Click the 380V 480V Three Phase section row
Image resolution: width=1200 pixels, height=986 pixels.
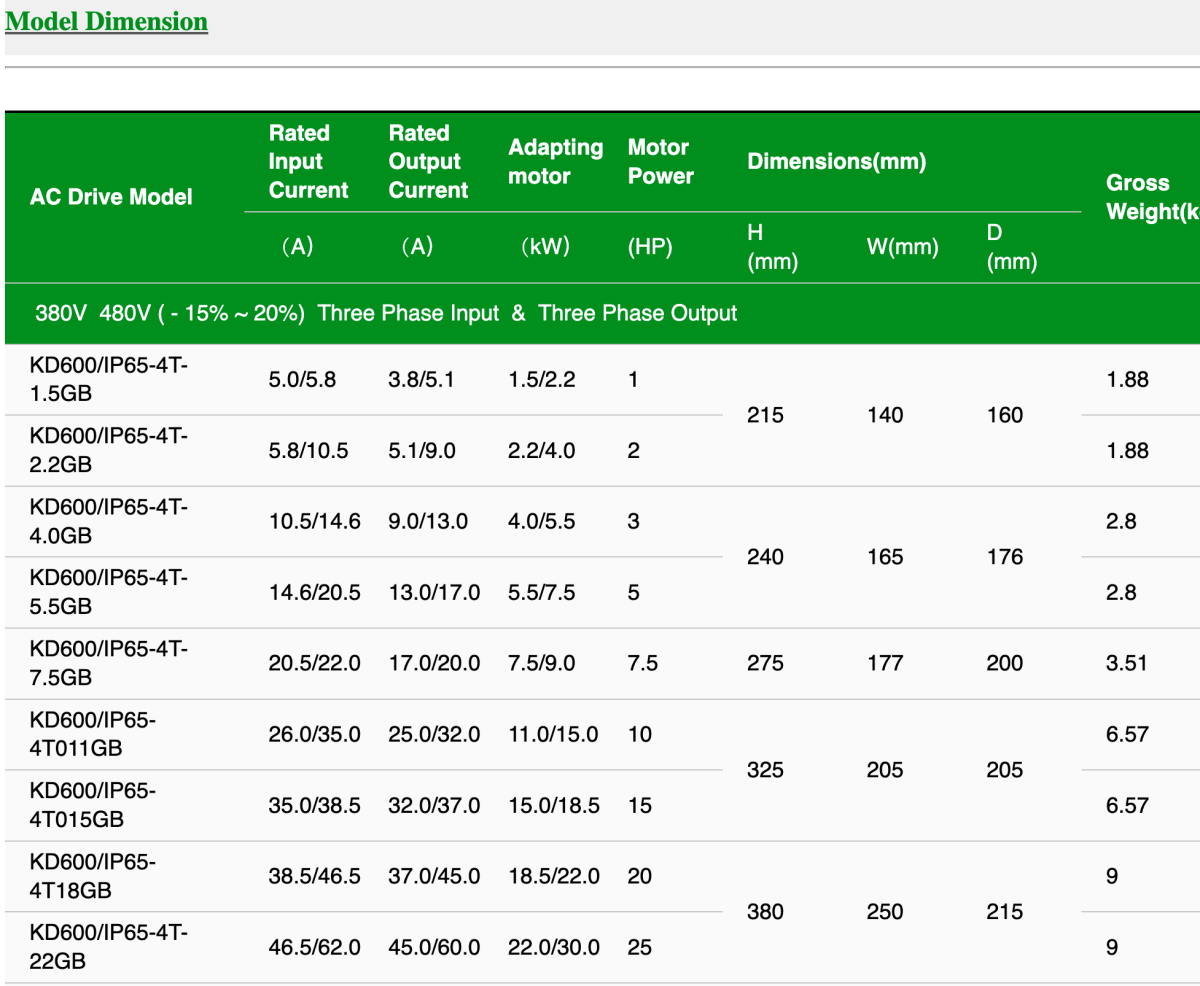[602, 313]
